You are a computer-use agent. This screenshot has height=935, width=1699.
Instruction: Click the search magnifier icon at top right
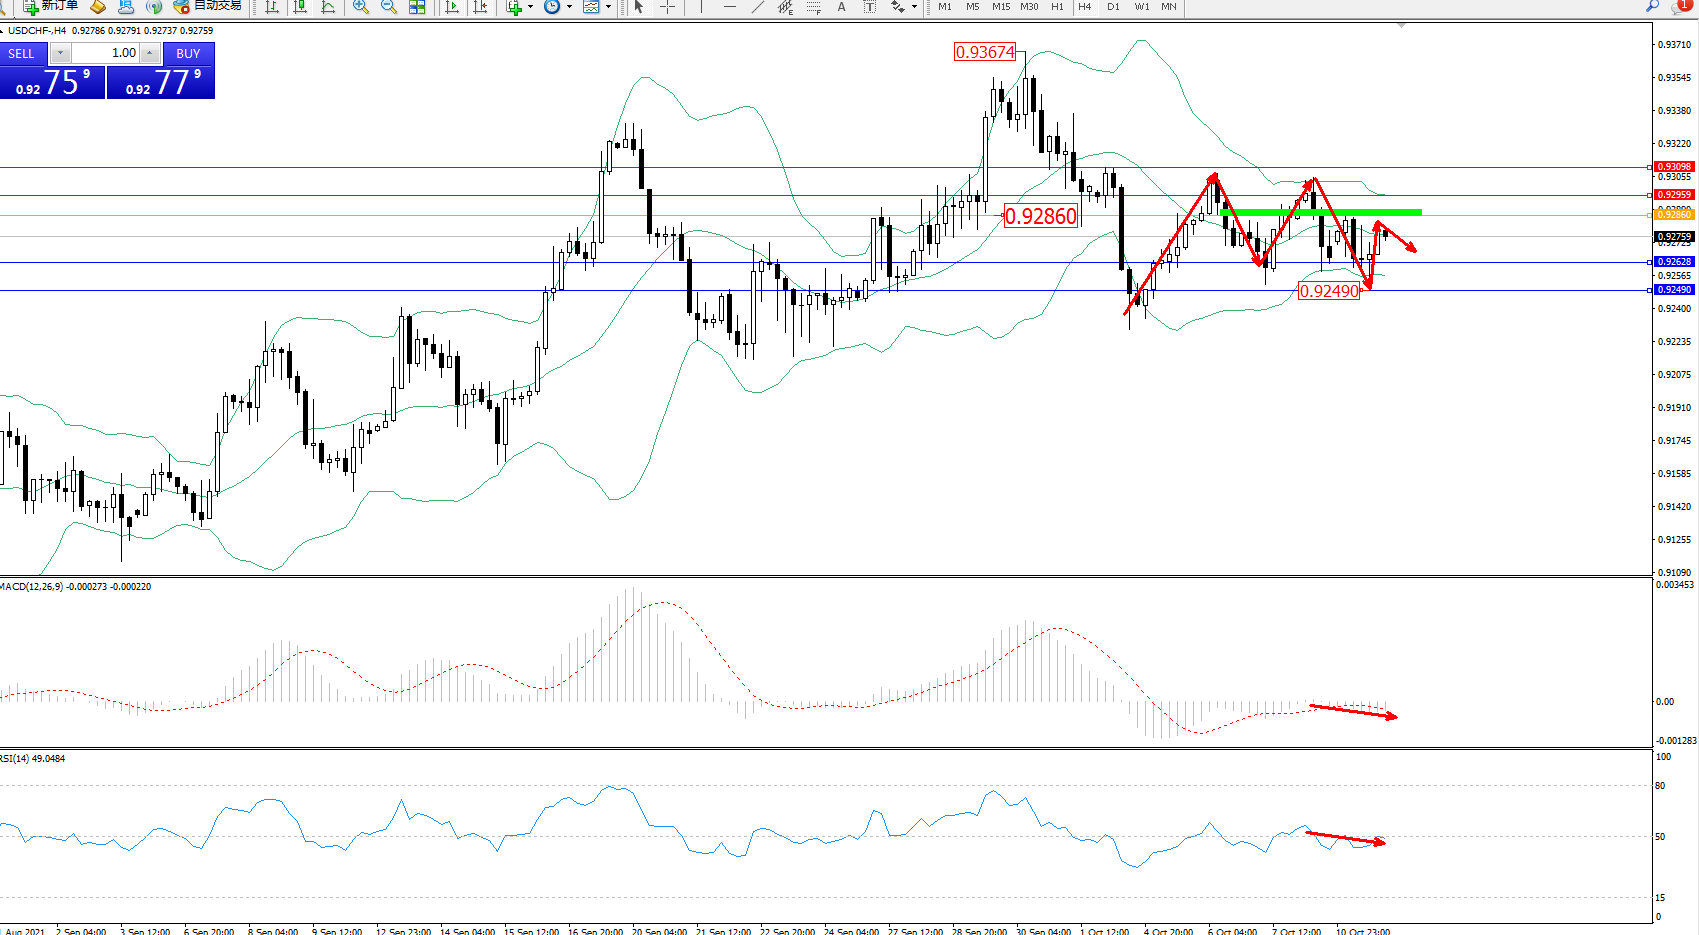(x=1652, y=6)
